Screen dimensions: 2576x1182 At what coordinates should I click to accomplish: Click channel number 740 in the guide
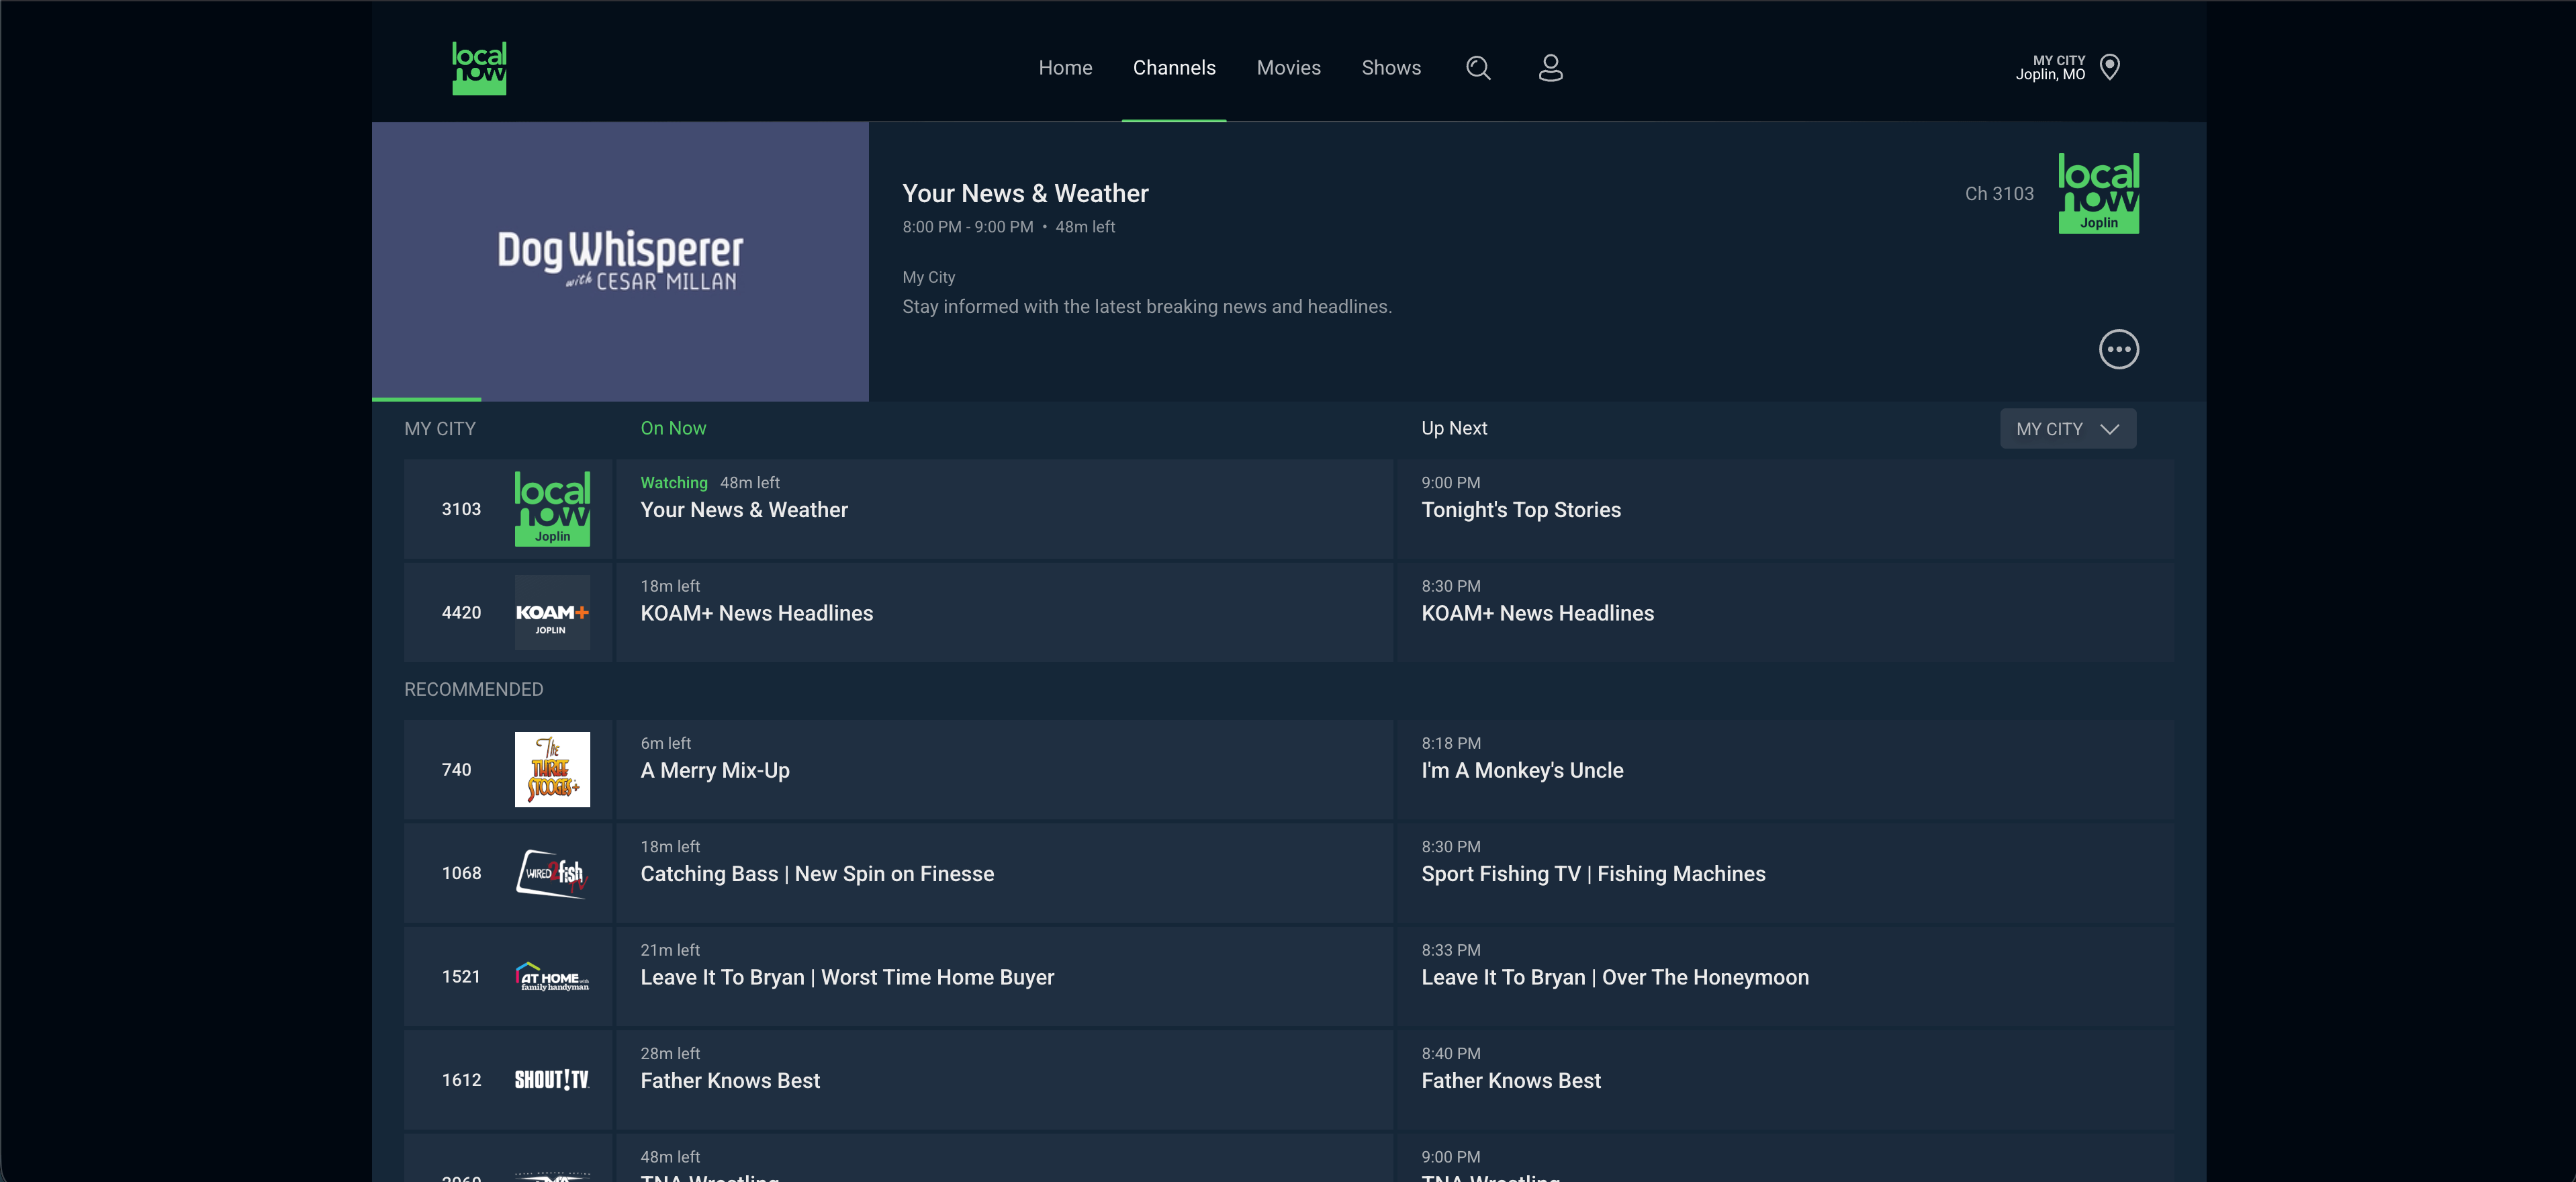pos(456,770)
